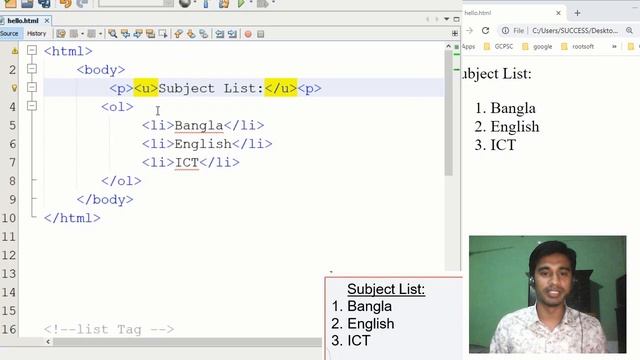Go to previous search occurrence icon
640x360 pixels.
tap(125, 34)
